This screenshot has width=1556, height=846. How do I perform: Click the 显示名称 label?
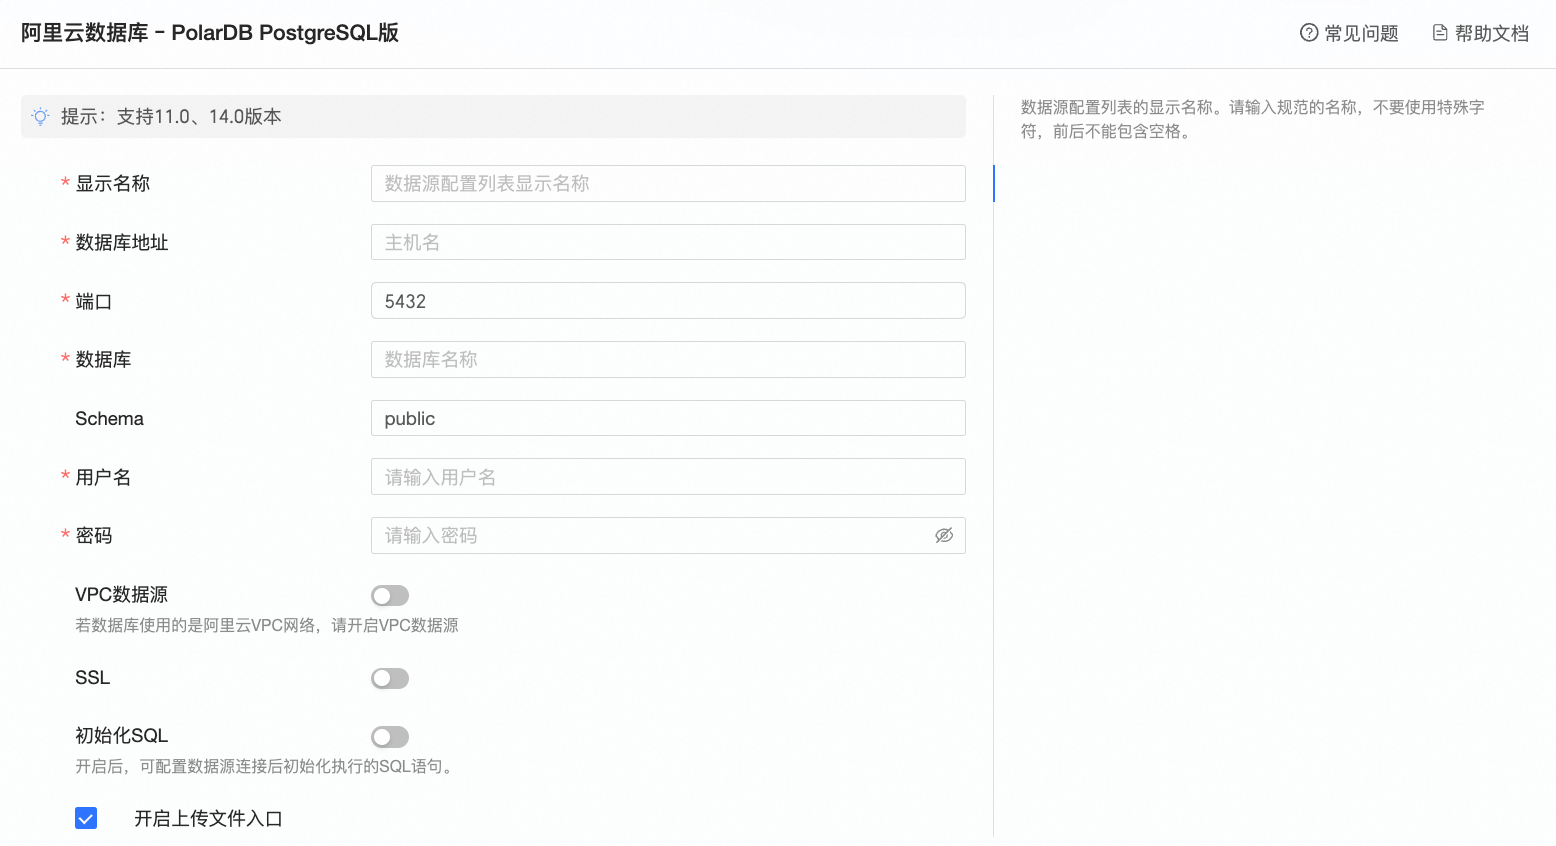(x=113, y=184)
